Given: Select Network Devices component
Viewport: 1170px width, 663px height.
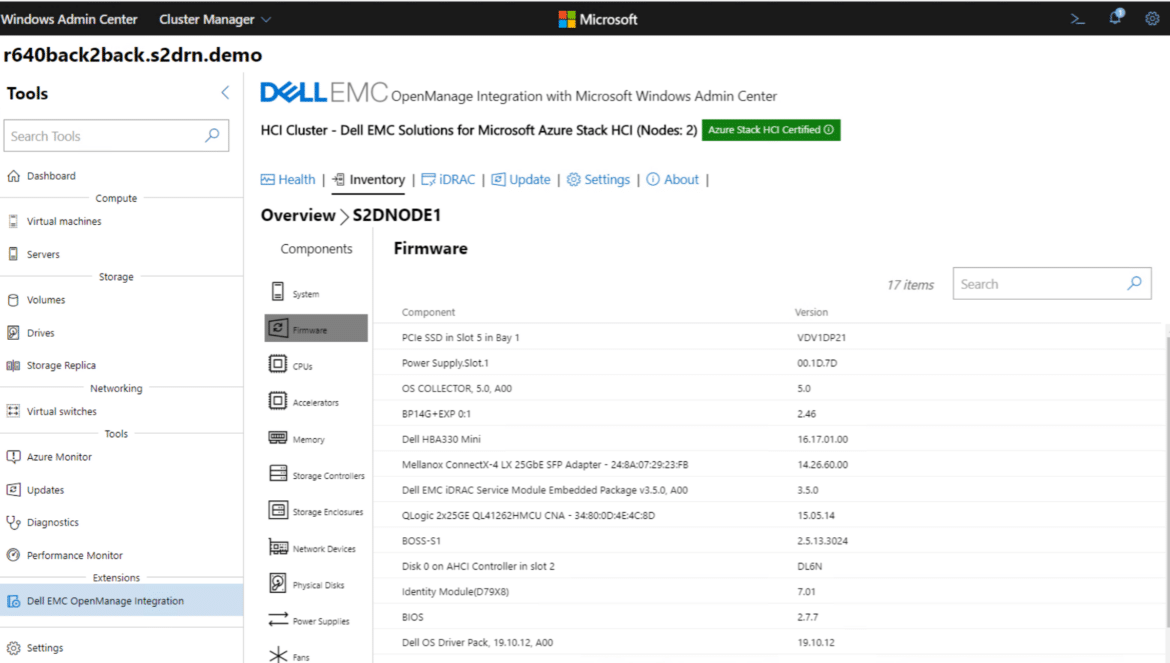Looking at the screenshot, I should 316,547.
